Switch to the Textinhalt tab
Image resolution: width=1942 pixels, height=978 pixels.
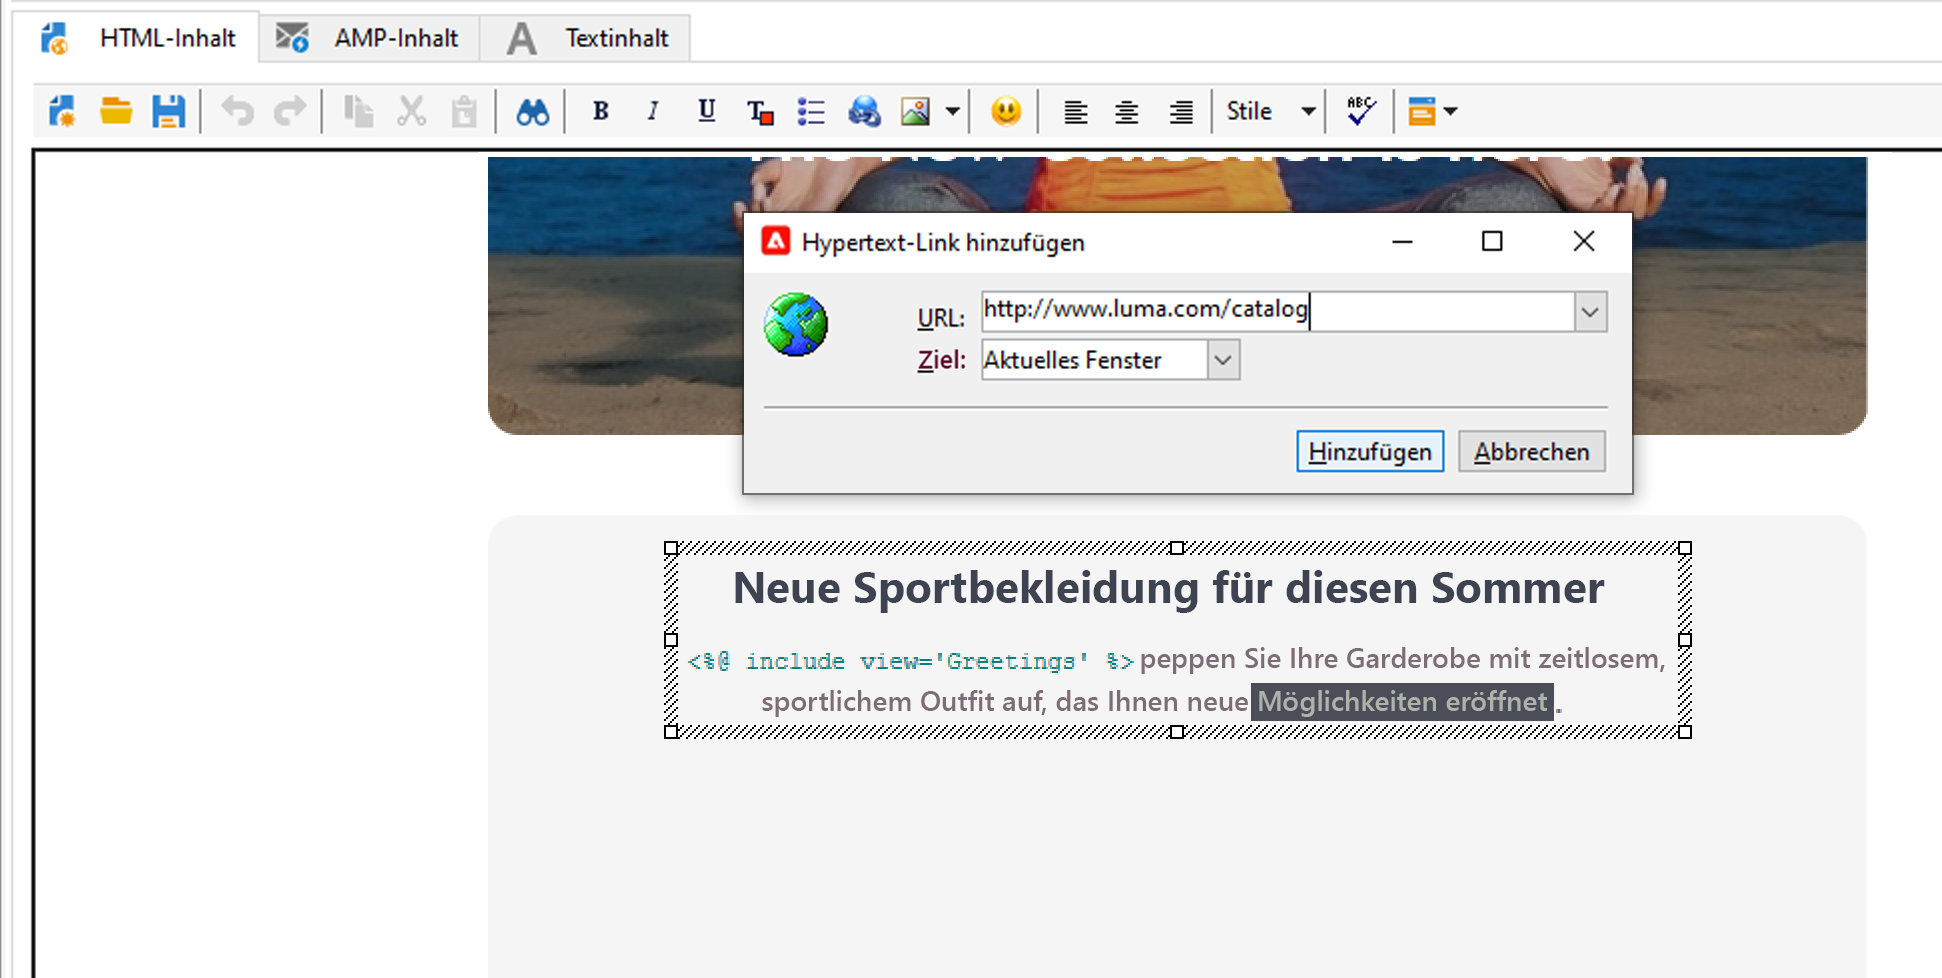click(x=587, y=38)
